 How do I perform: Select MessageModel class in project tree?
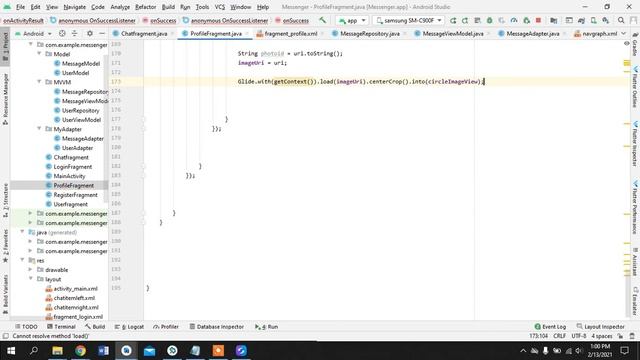click(80, 63)
